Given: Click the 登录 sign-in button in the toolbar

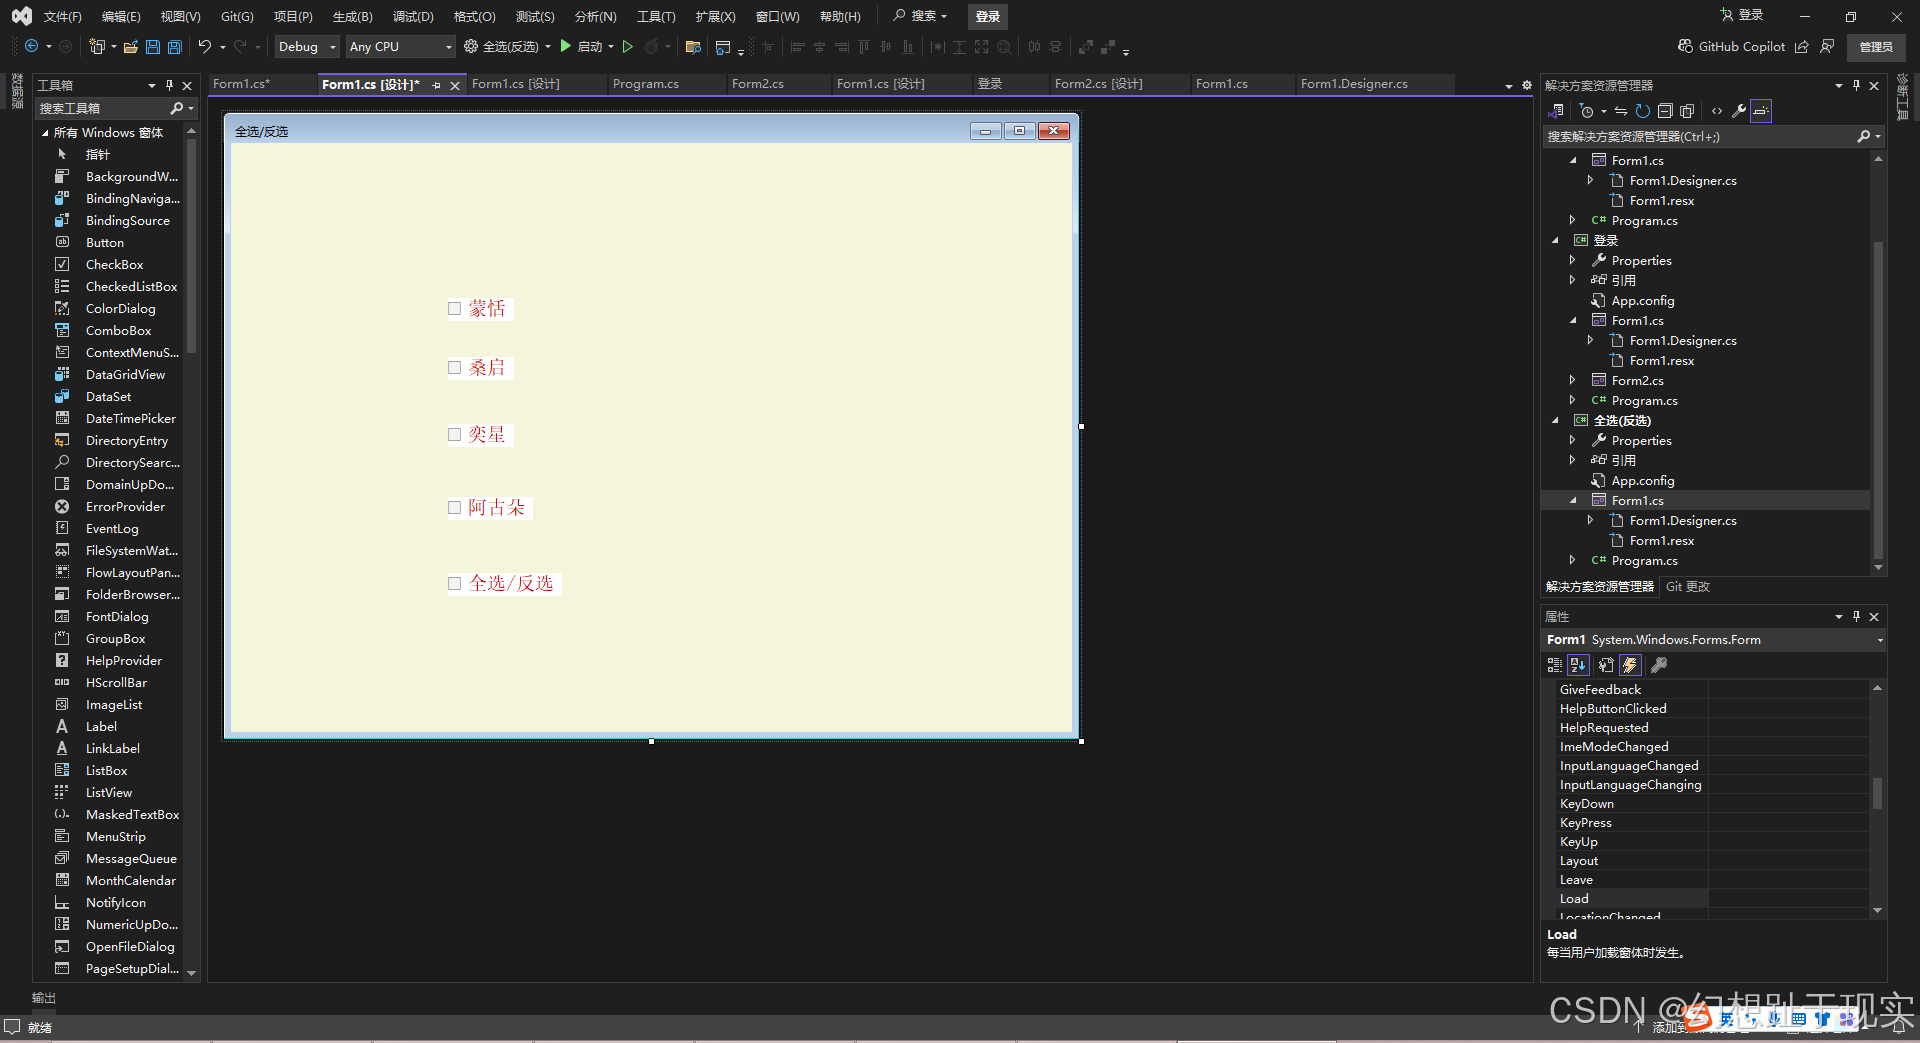Looking at the screenshot, I should 986,16.
